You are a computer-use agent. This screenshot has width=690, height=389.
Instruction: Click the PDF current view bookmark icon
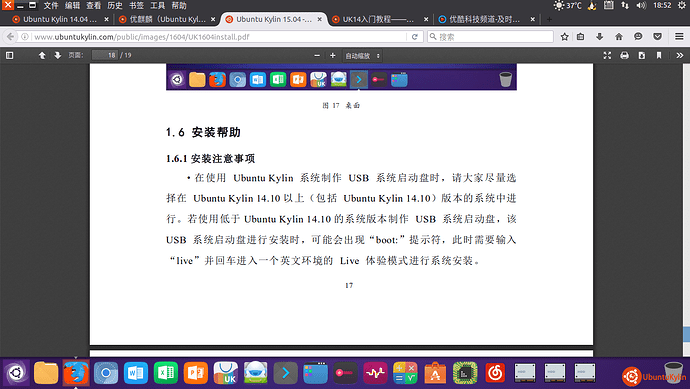click(x=659, y=55)
